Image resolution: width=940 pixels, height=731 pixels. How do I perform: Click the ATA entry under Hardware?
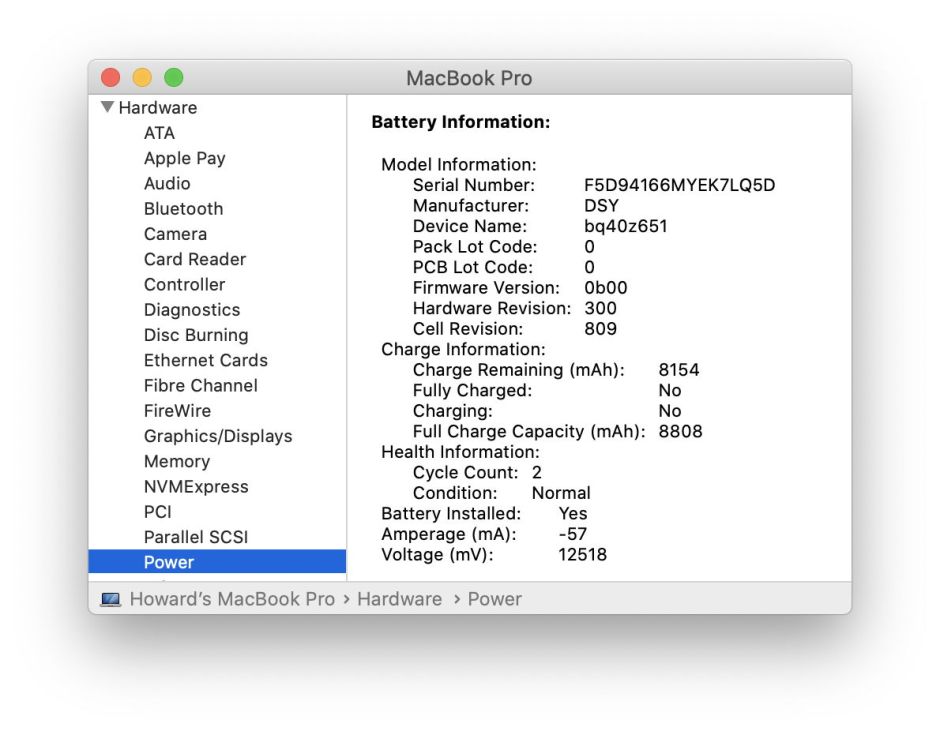point(158,132)
